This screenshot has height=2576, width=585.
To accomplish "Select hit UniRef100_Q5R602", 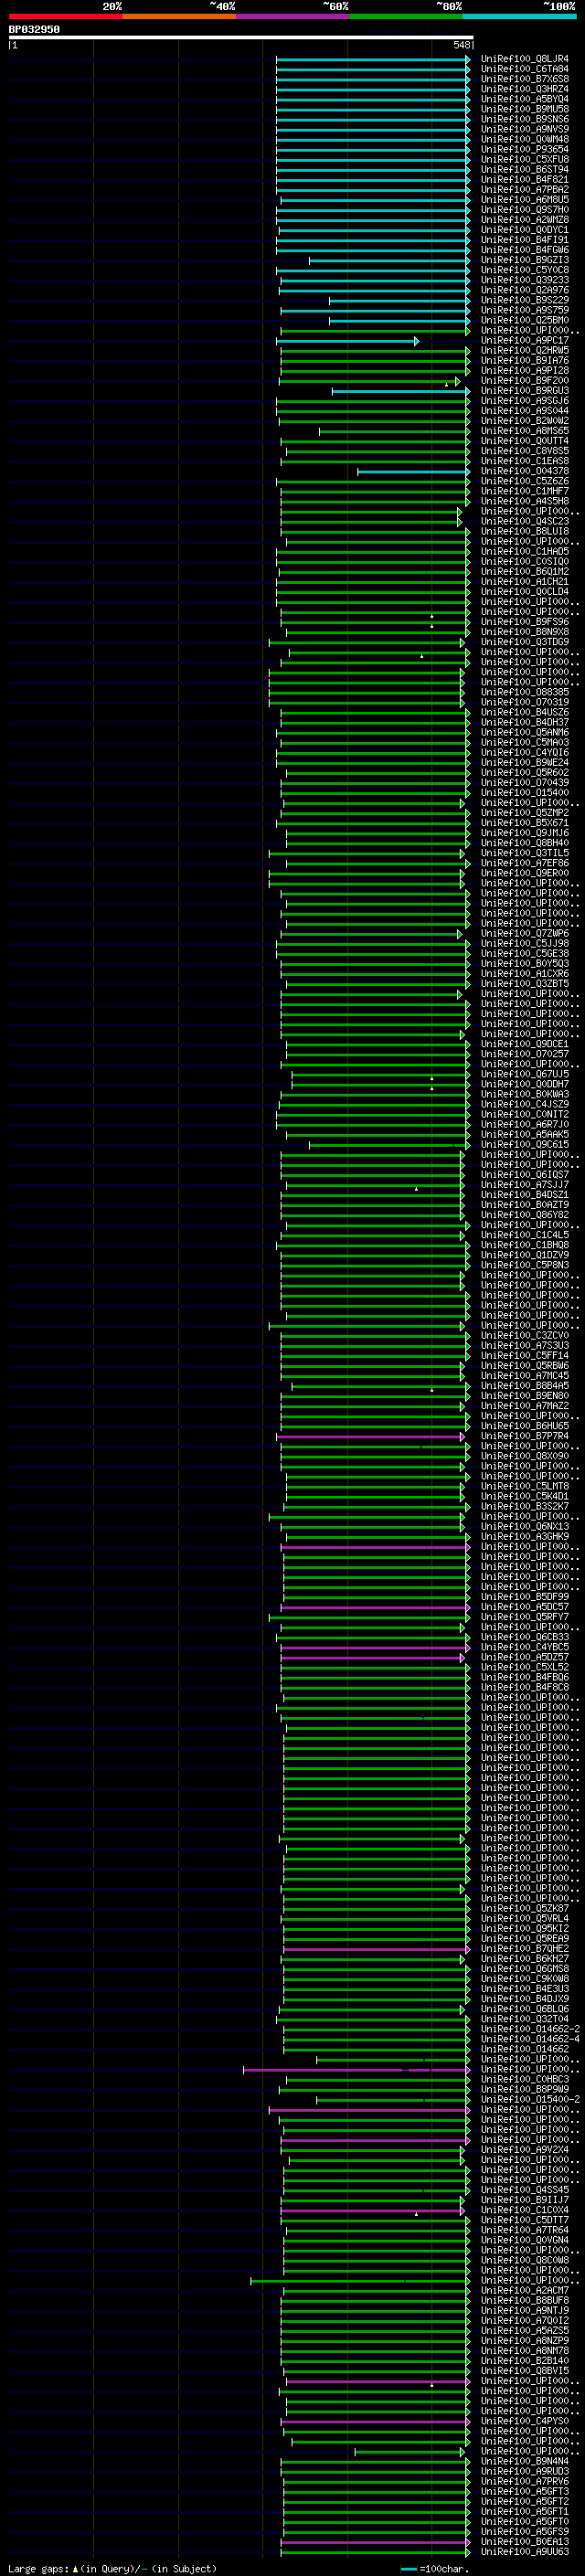I will (x=524, y=773).
